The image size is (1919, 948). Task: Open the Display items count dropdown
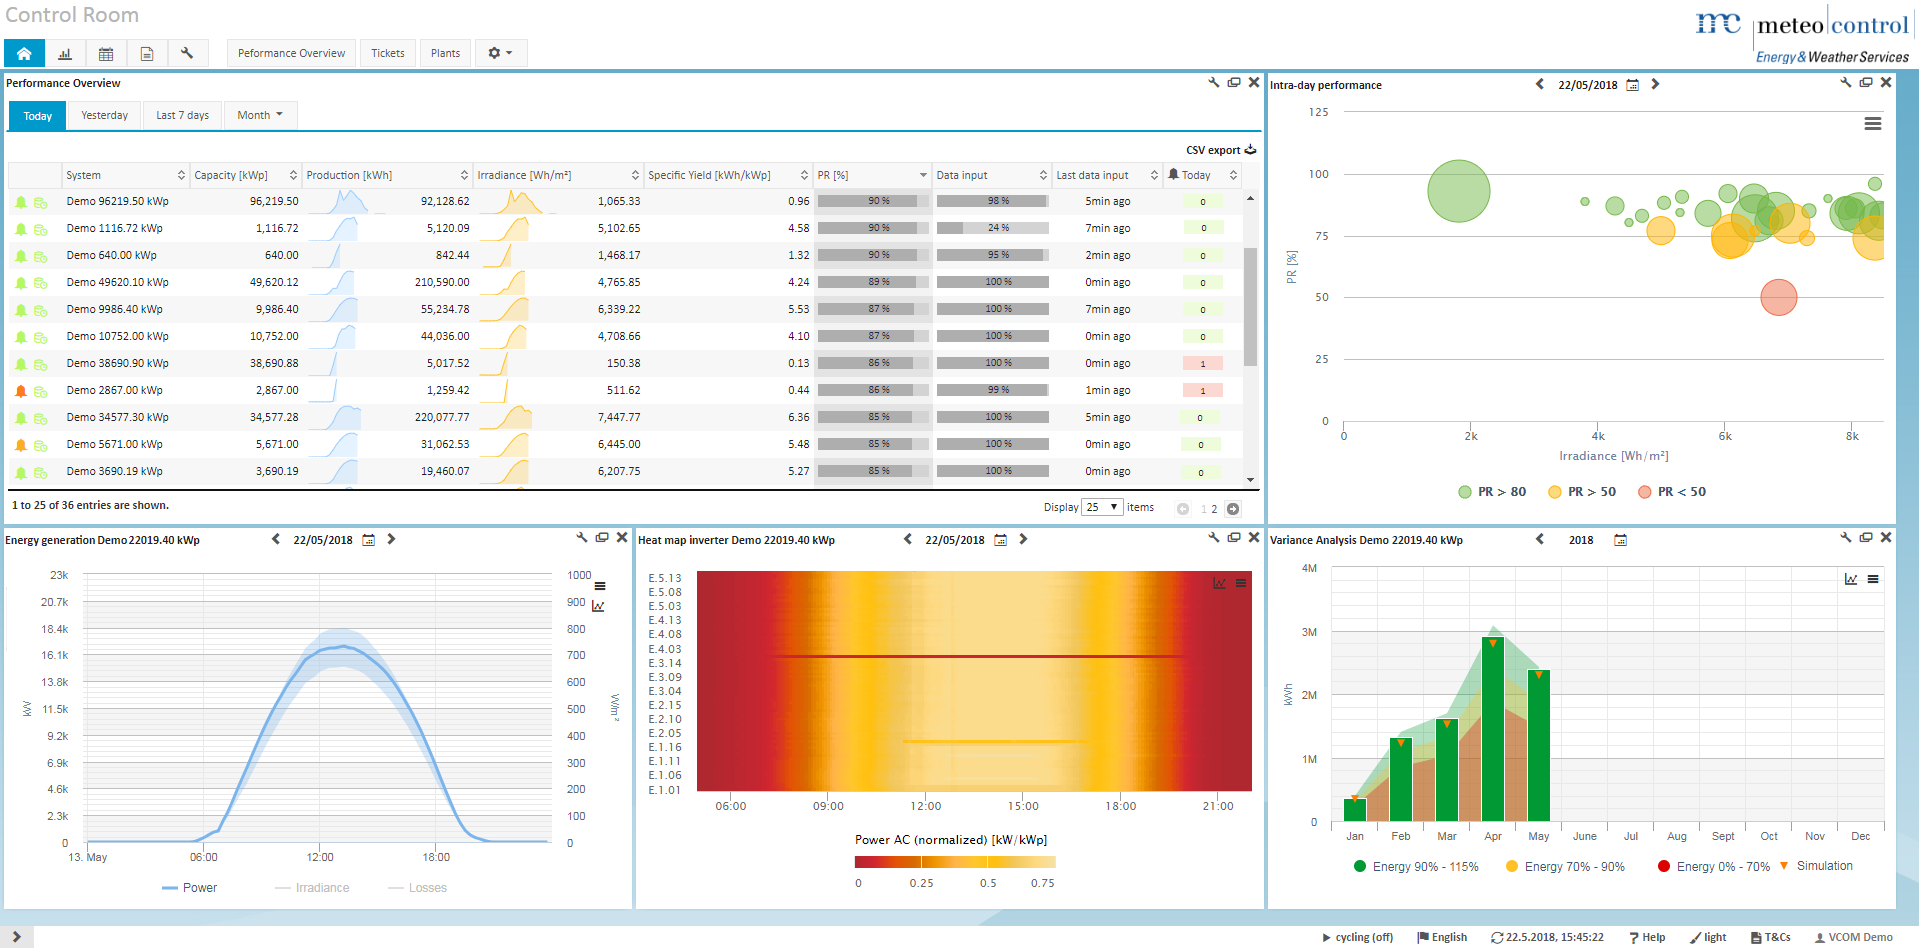[x=1102, y=507]
